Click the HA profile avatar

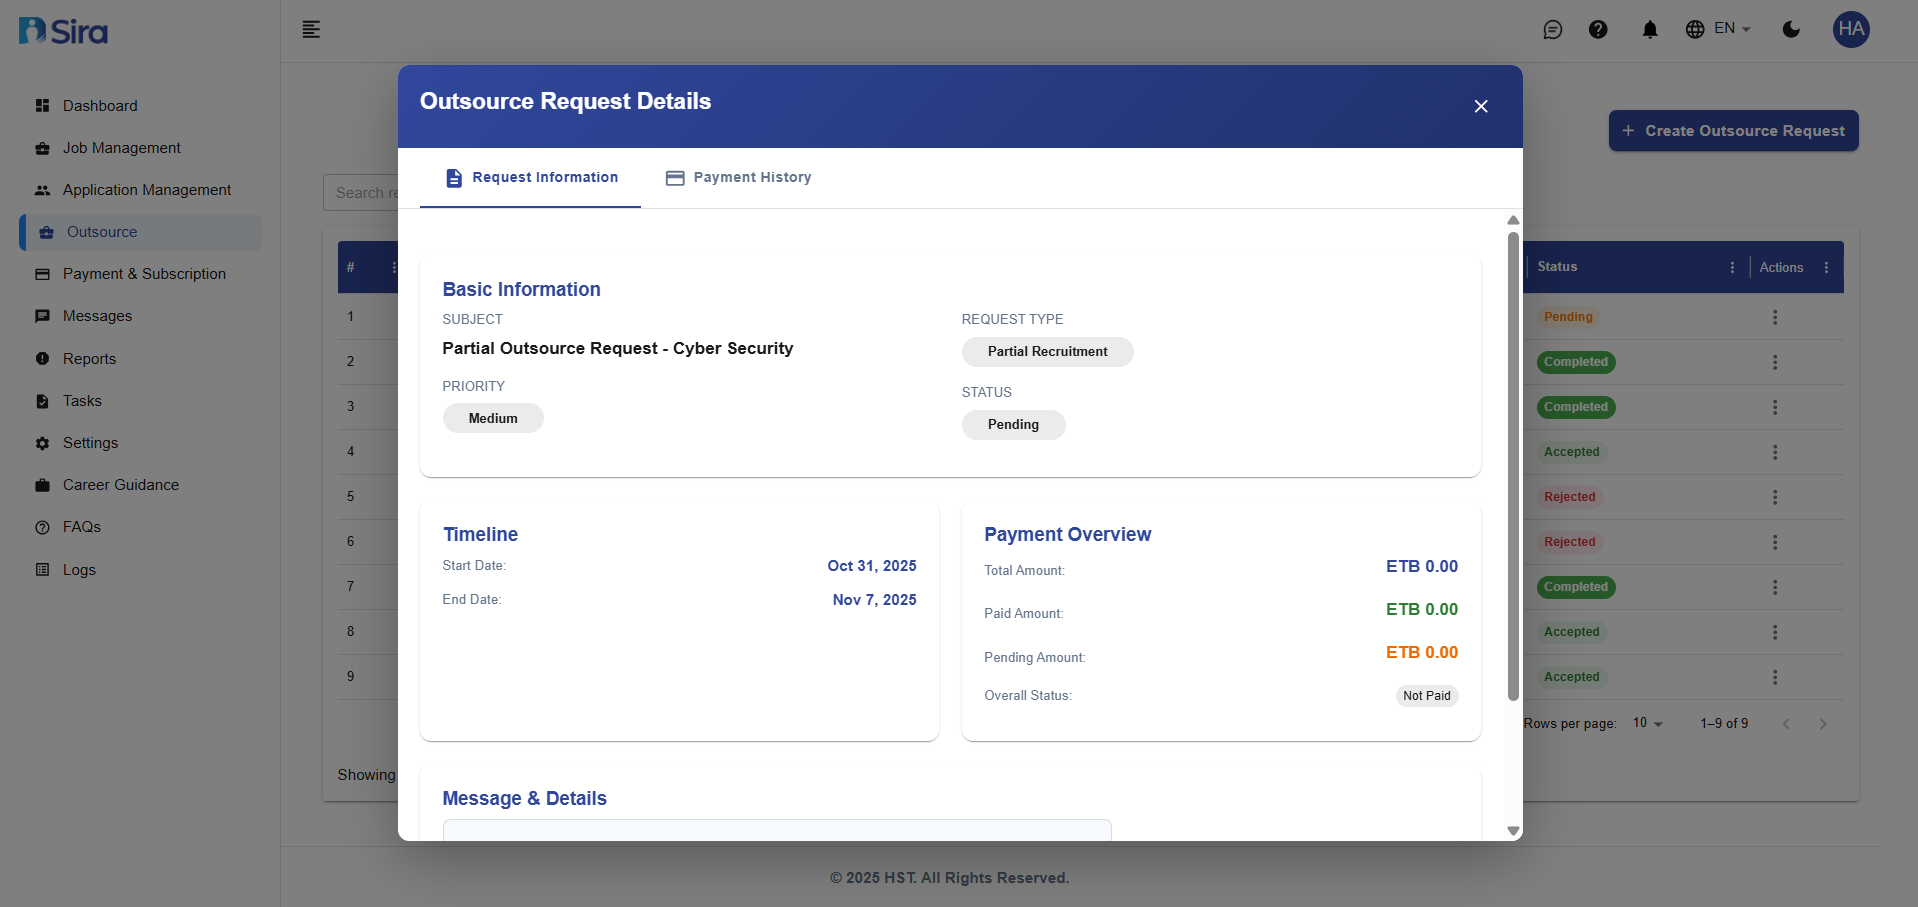point(1850,30)
